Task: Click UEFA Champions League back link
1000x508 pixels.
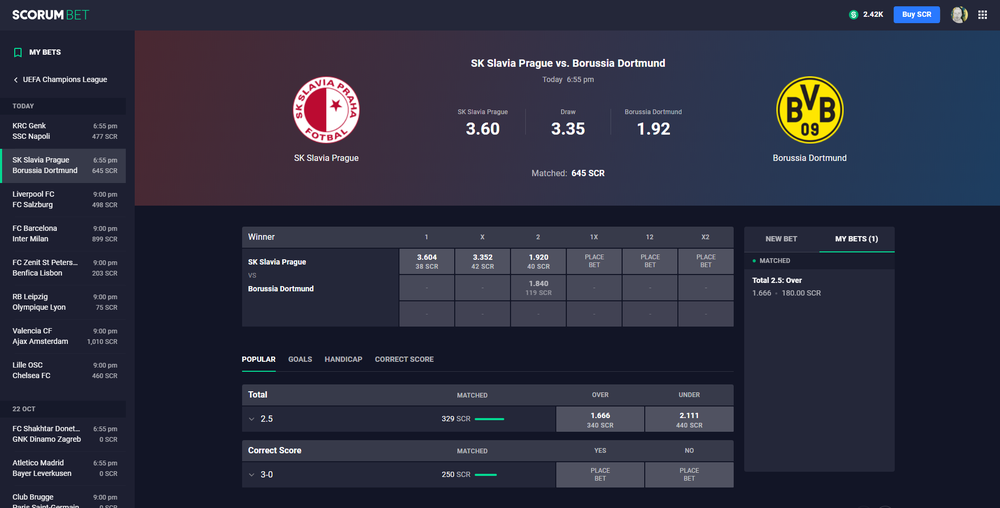Action: 64,80
